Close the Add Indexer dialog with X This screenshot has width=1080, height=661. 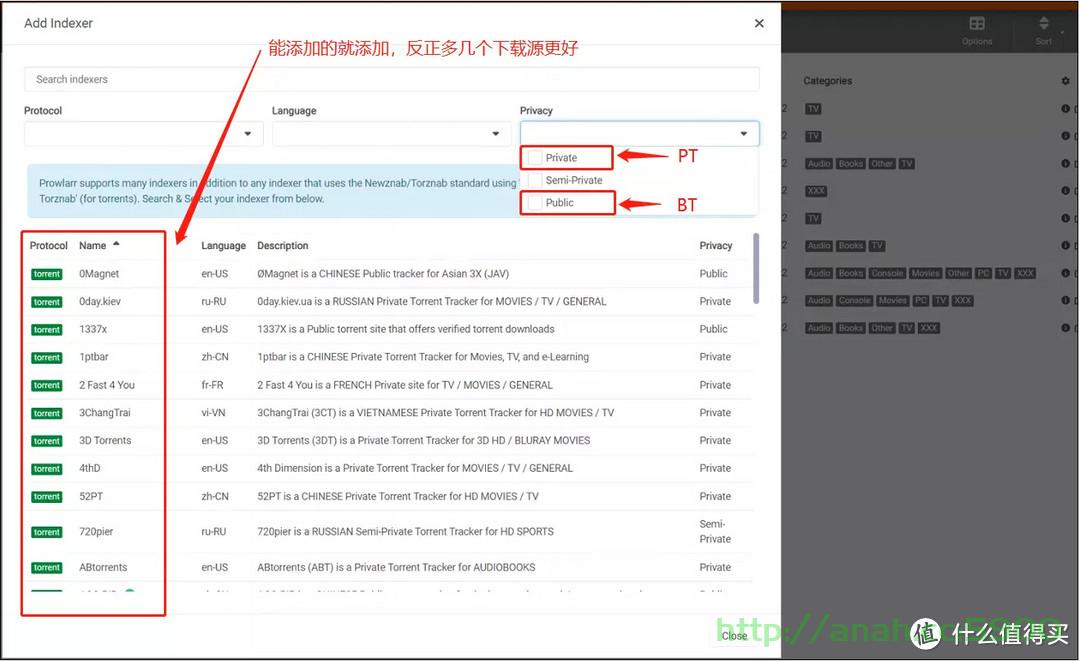759,23
